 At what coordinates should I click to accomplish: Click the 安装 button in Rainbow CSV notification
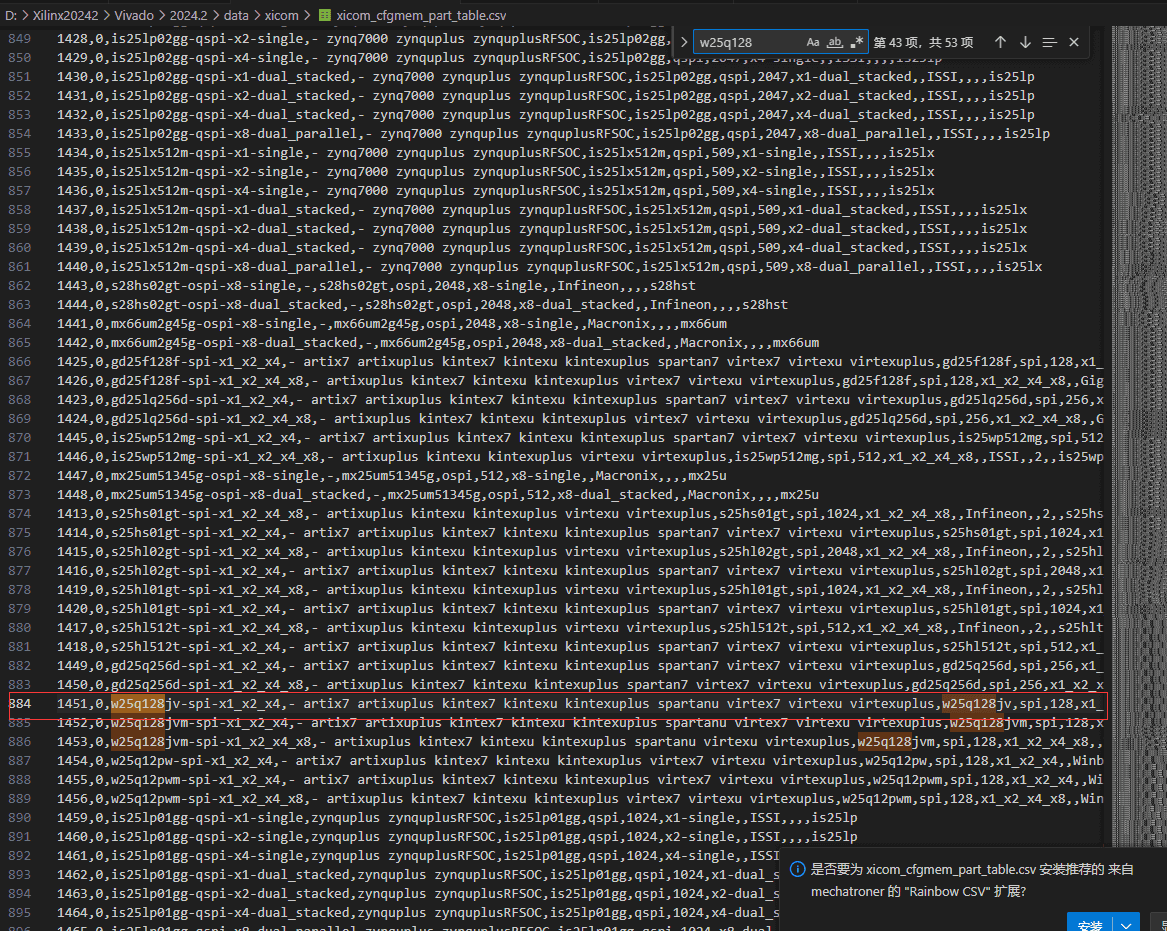[1090, 924]
